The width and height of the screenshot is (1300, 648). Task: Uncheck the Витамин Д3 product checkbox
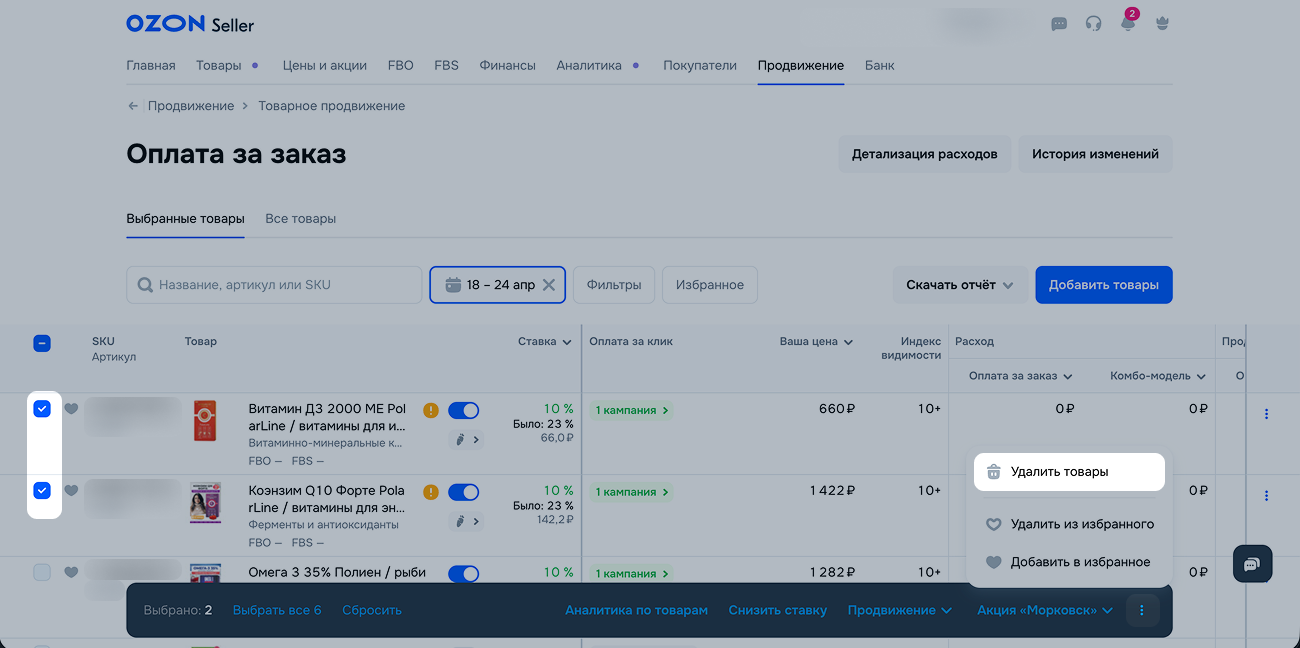42,409
